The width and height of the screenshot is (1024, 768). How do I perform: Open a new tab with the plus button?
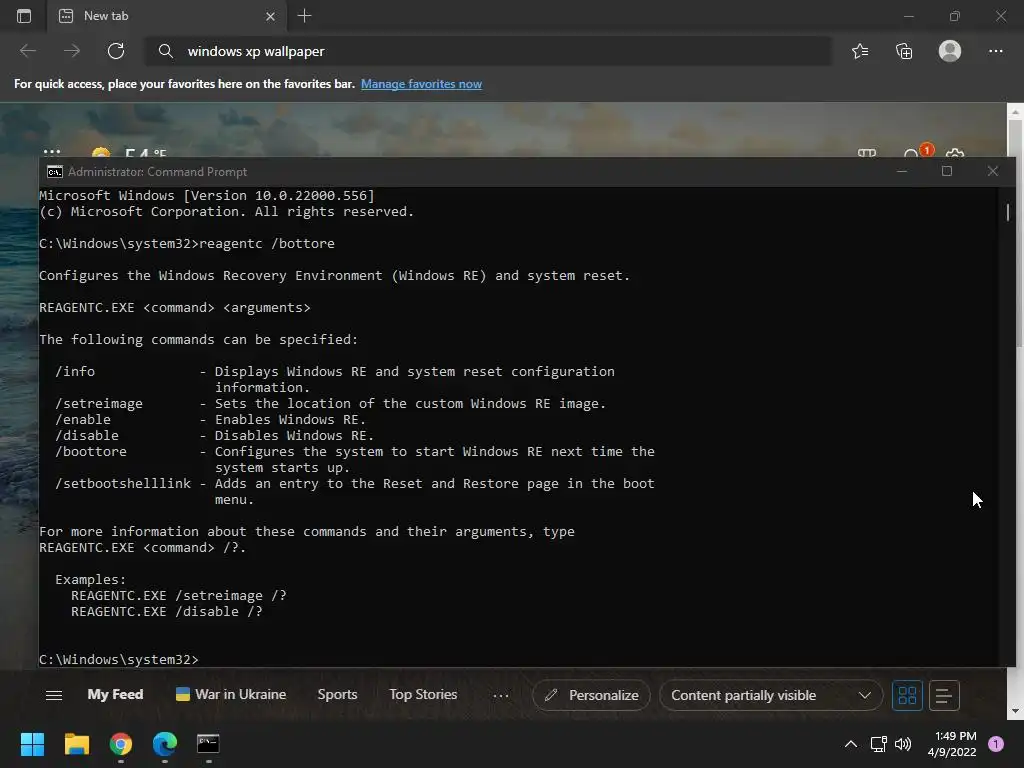[x=304, y=16]
